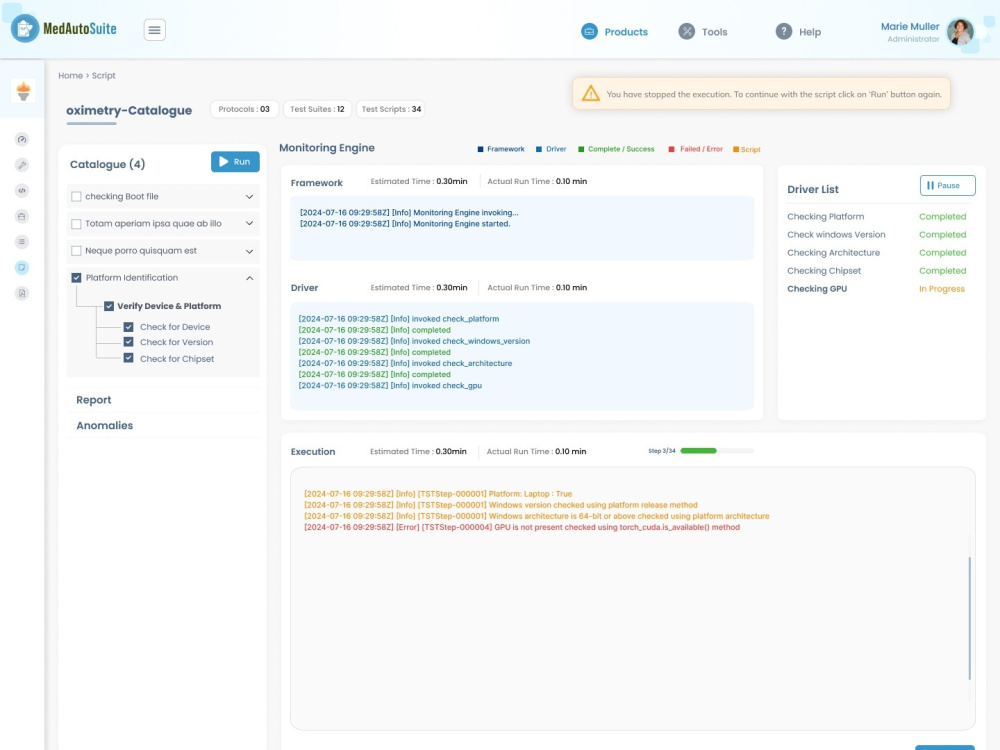The height and width of the screenshot is (750, 1000).
Task: Check the 'checking Boot file' checkbox
Action: coord(77,196)
